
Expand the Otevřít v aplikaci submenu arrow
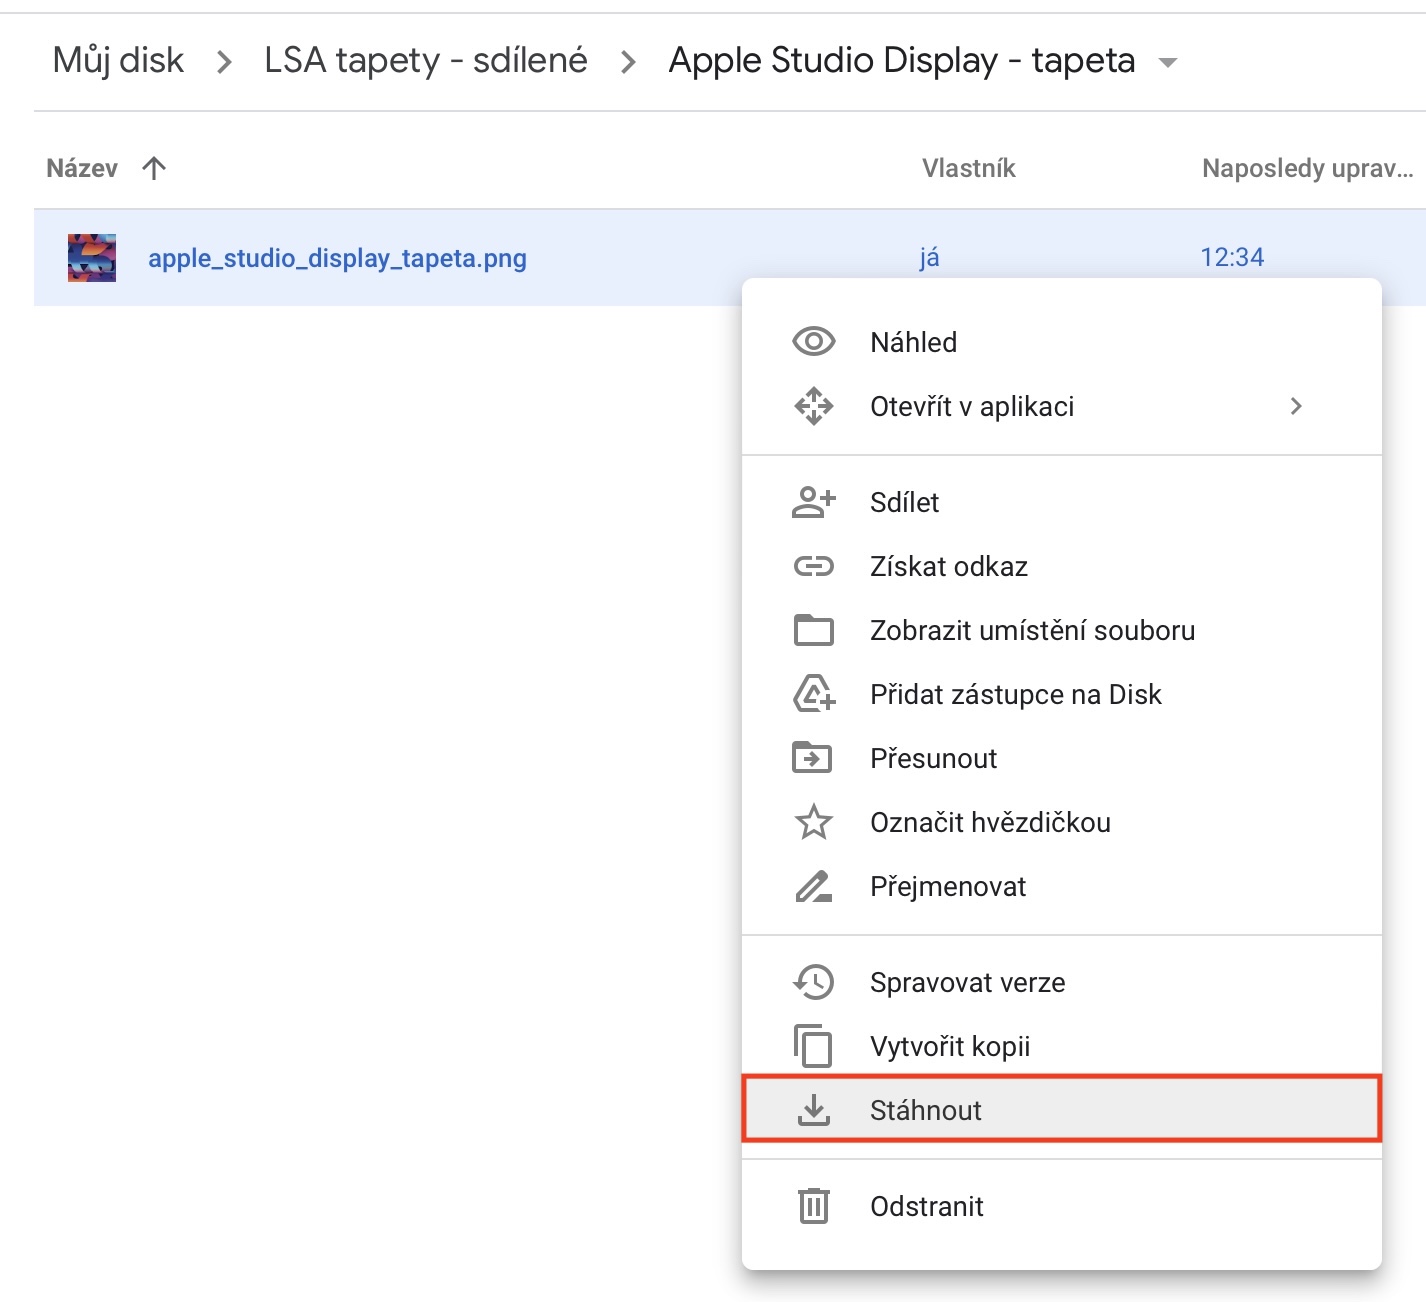pyautogui.click(x=1296, y=406)
